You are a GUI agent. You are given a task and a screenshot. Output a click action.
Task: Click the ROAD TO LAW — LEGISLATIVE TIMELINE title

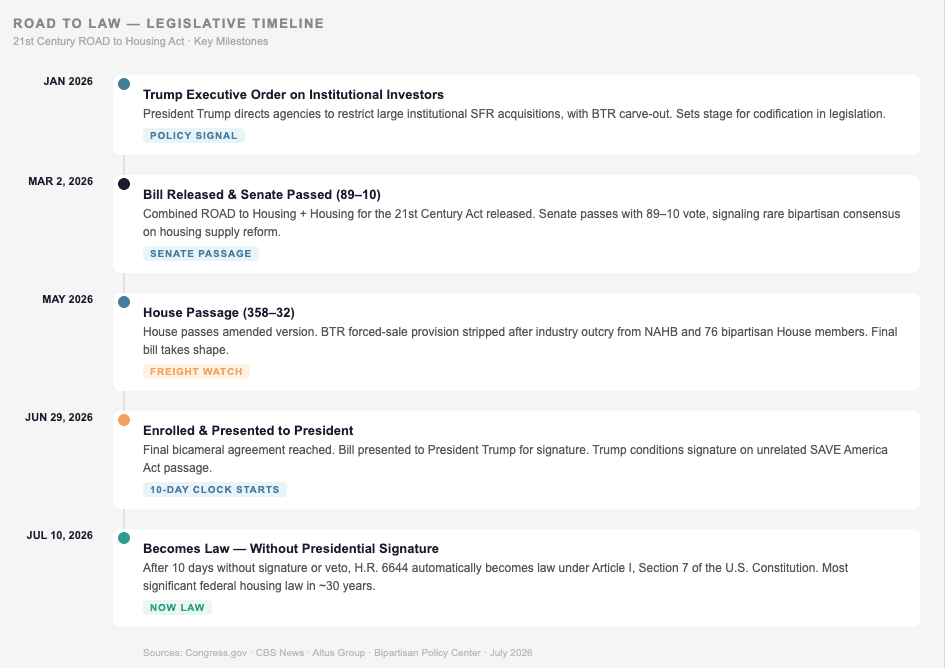pos(169,24)
